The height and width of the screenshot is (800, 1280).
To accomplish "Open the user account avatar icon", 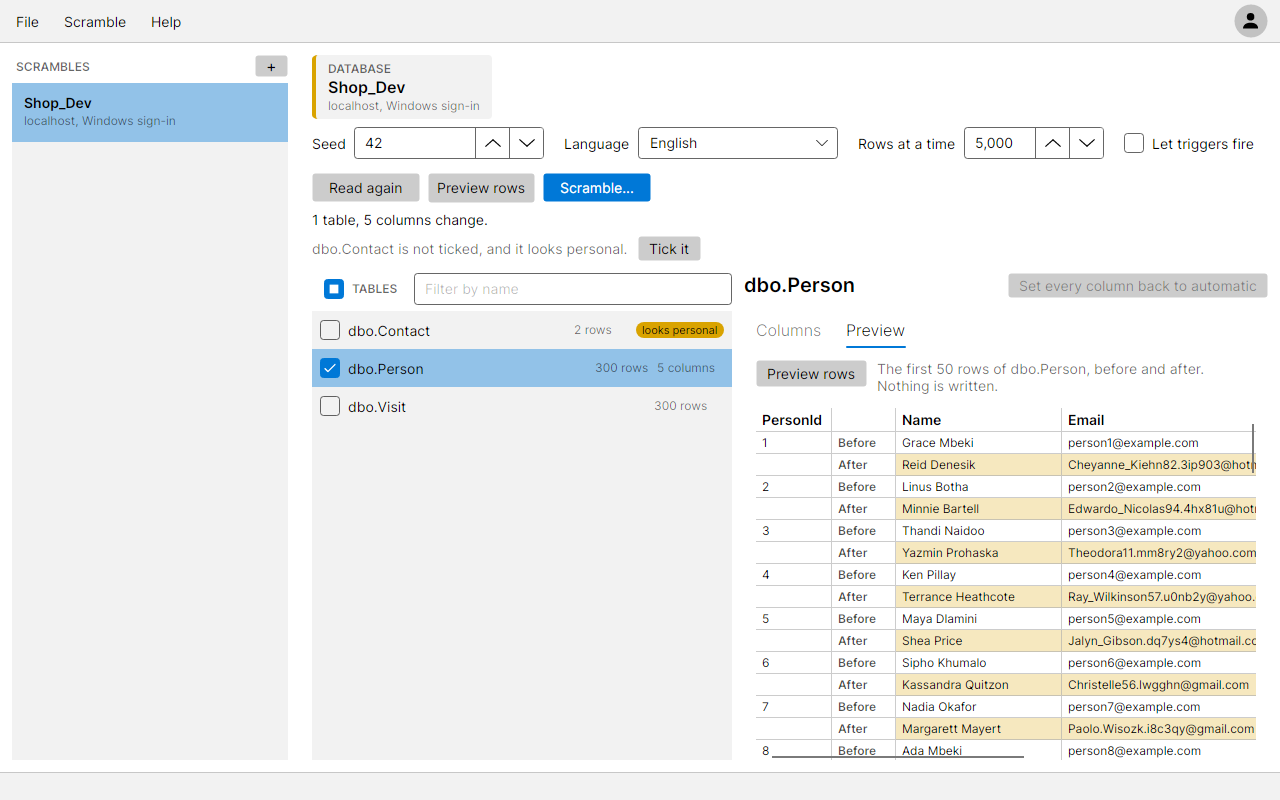I will (1250, 21).
